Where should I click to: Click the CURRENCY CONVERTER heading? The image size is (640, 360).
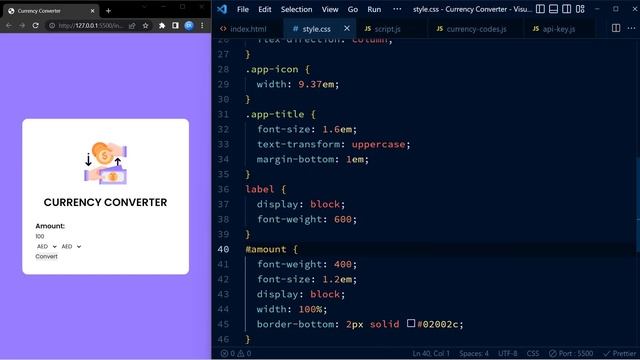pos(105,202)
